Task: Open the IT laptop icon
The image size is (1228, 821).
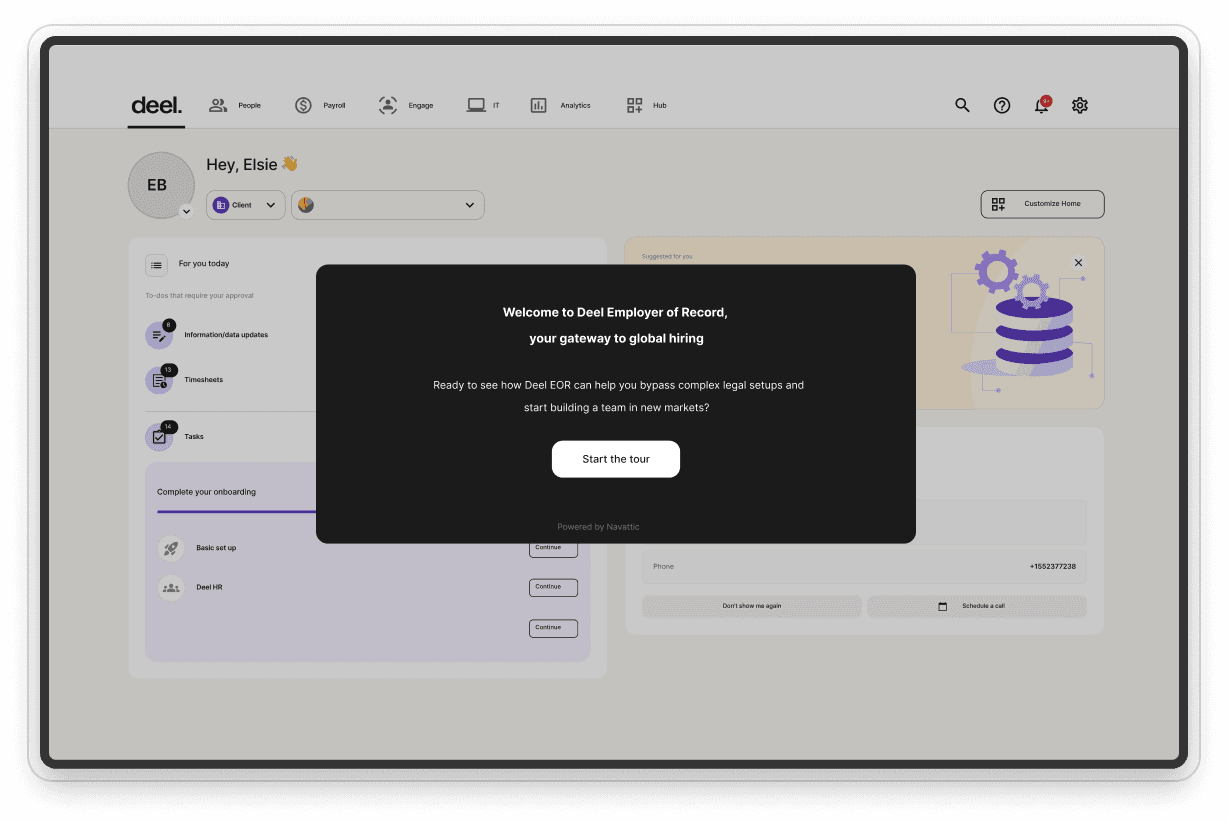Action: (x=476, y=105)
